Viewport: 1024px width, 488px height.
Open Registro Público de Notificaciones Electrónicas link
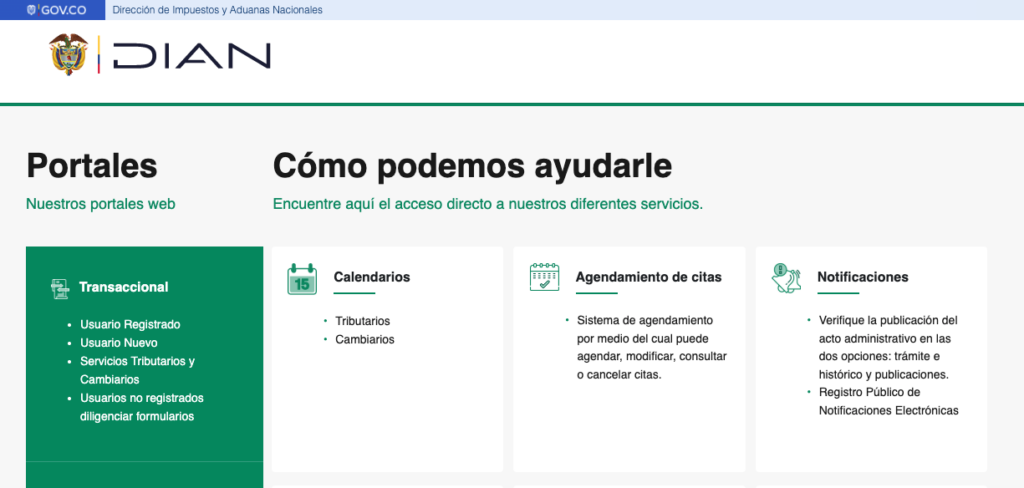[x=888, y=401]
